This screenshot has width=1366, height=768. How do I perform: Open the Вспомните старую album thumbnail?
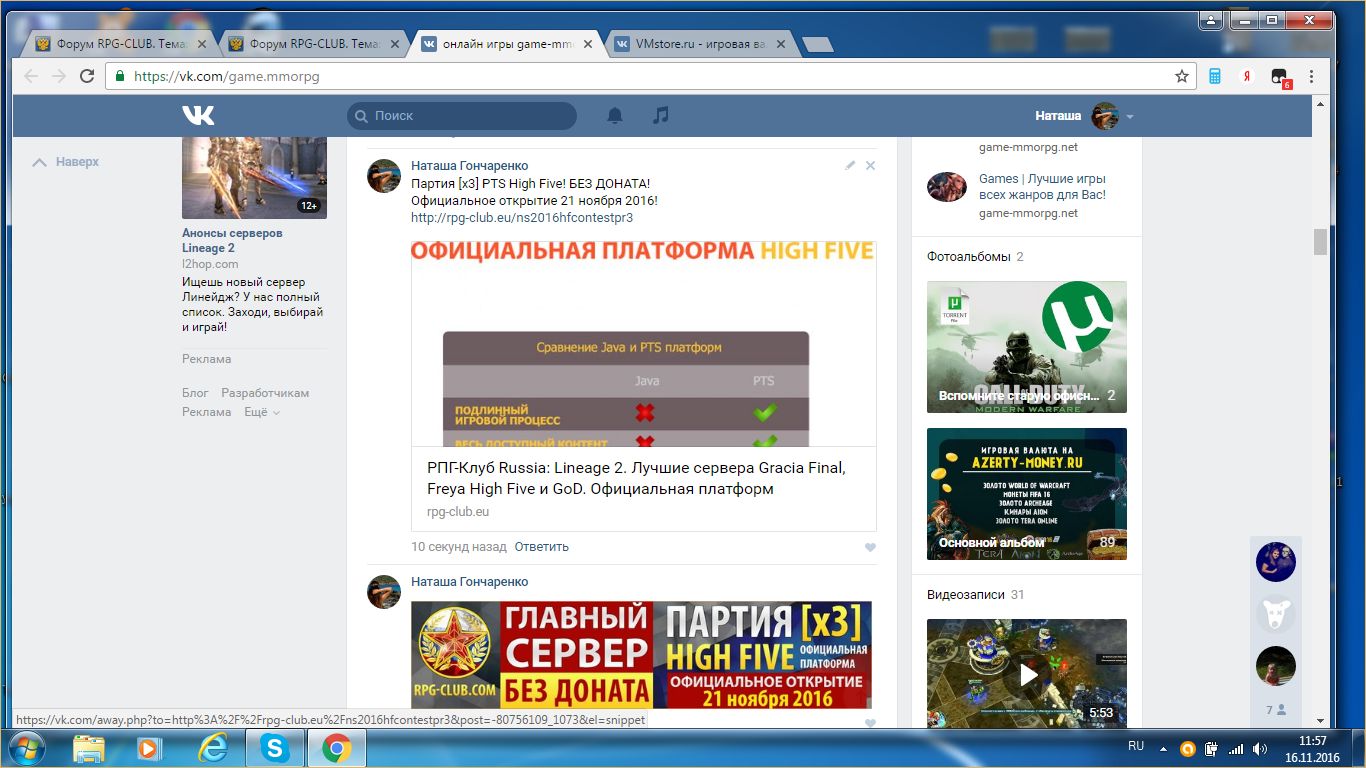pos(1027,347)
